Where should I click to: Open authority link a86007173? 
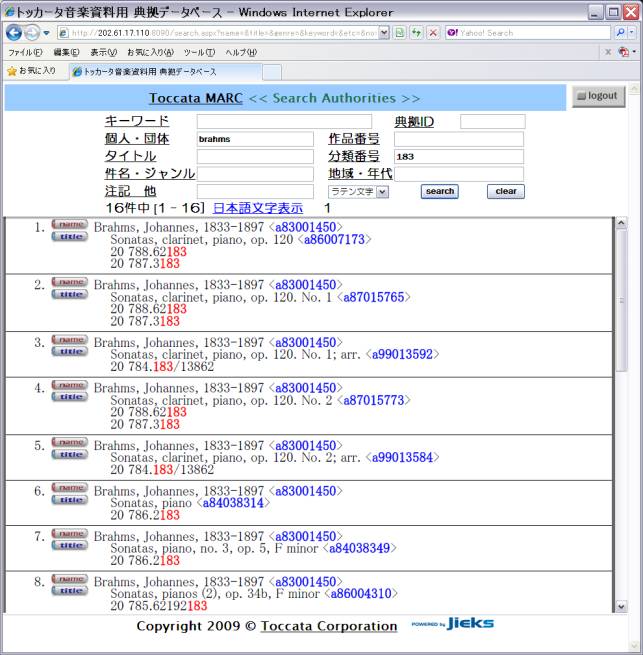tap(334, 239)
